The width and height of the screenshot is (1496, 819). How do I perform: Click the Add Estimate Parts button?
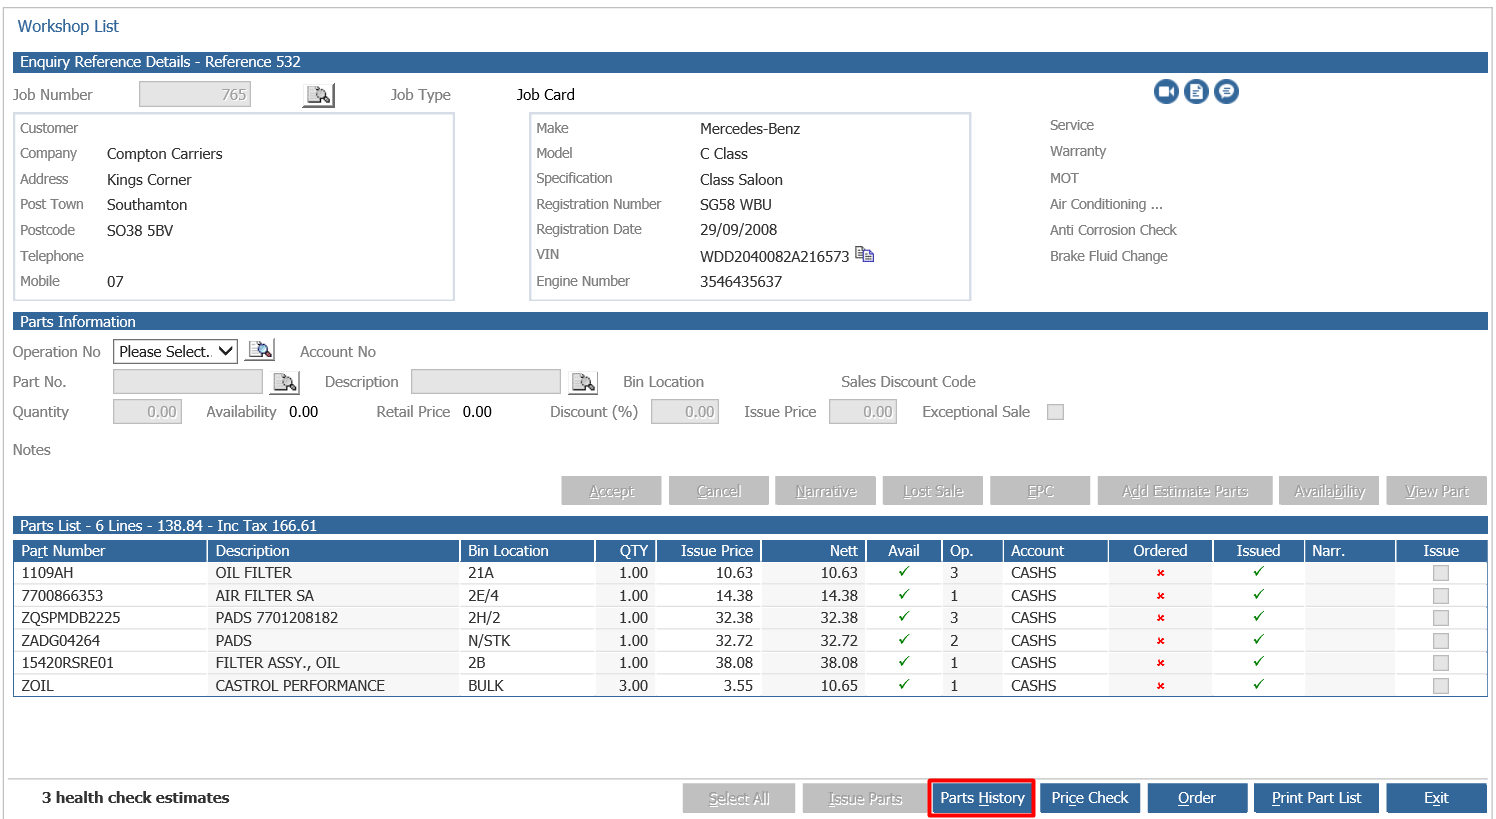tap(1185, 491)
